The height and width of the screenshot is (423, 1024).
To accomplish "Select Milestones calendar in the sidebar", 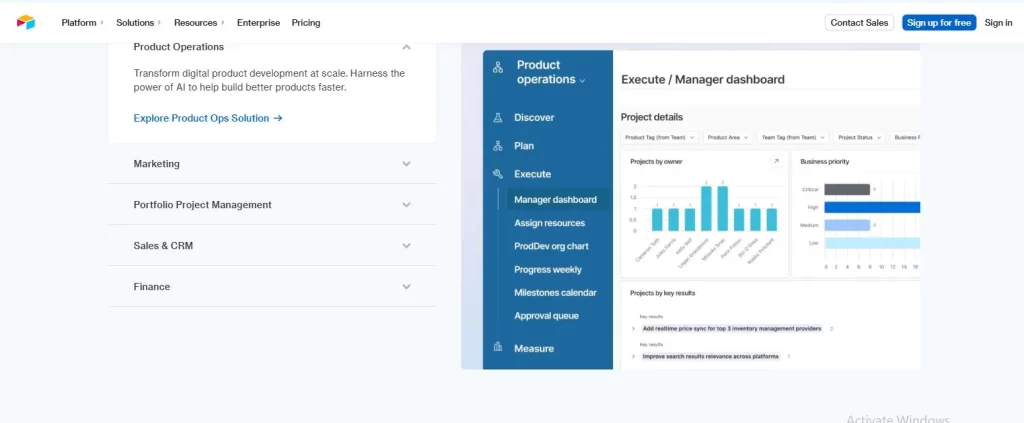I will [555, 293].
